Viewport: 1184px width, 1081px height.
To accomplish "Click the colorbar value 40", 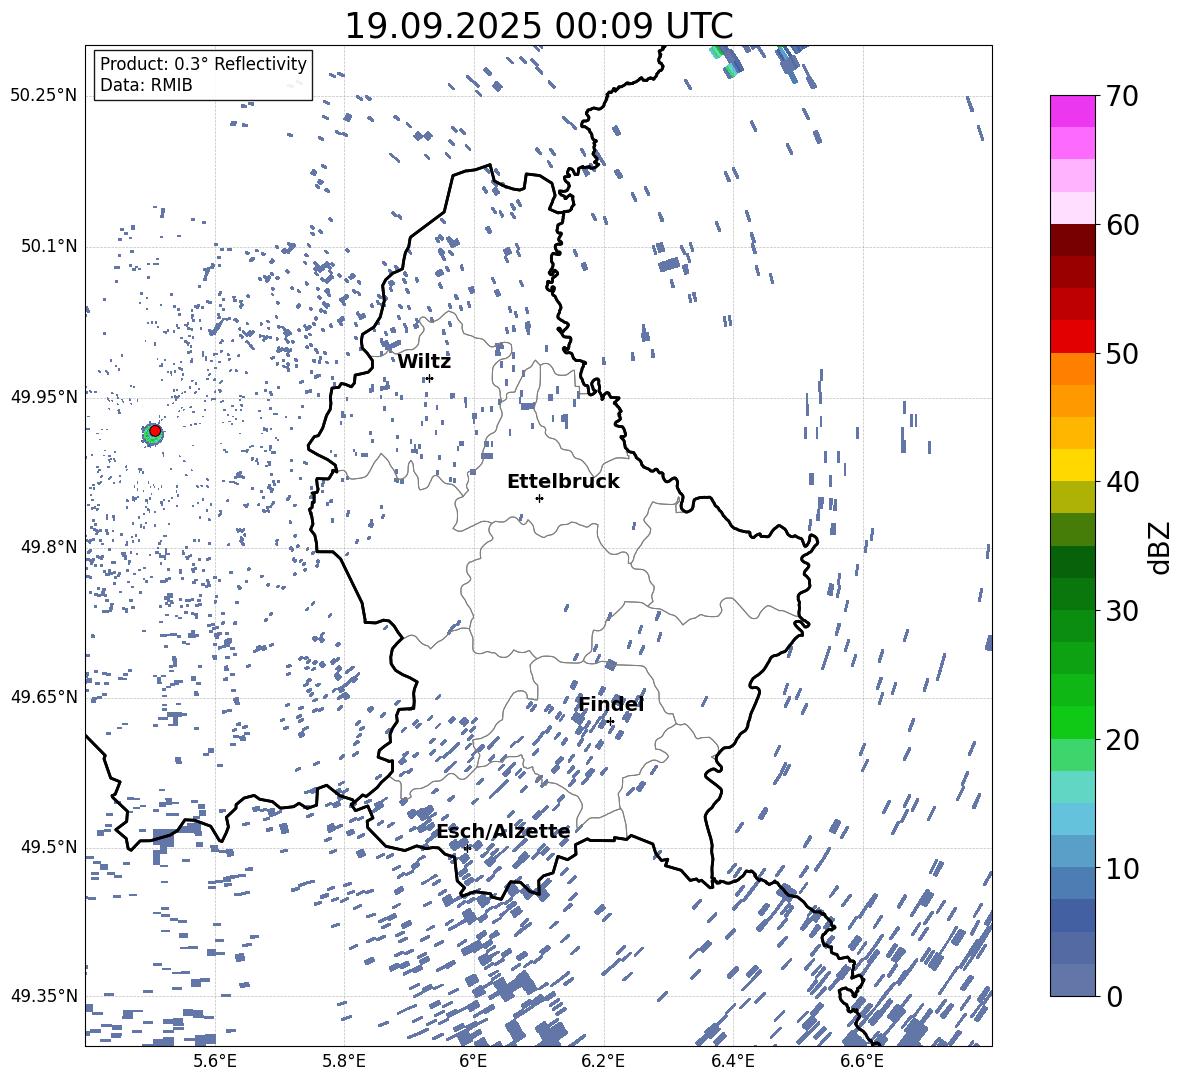I will coord(1121,482).
